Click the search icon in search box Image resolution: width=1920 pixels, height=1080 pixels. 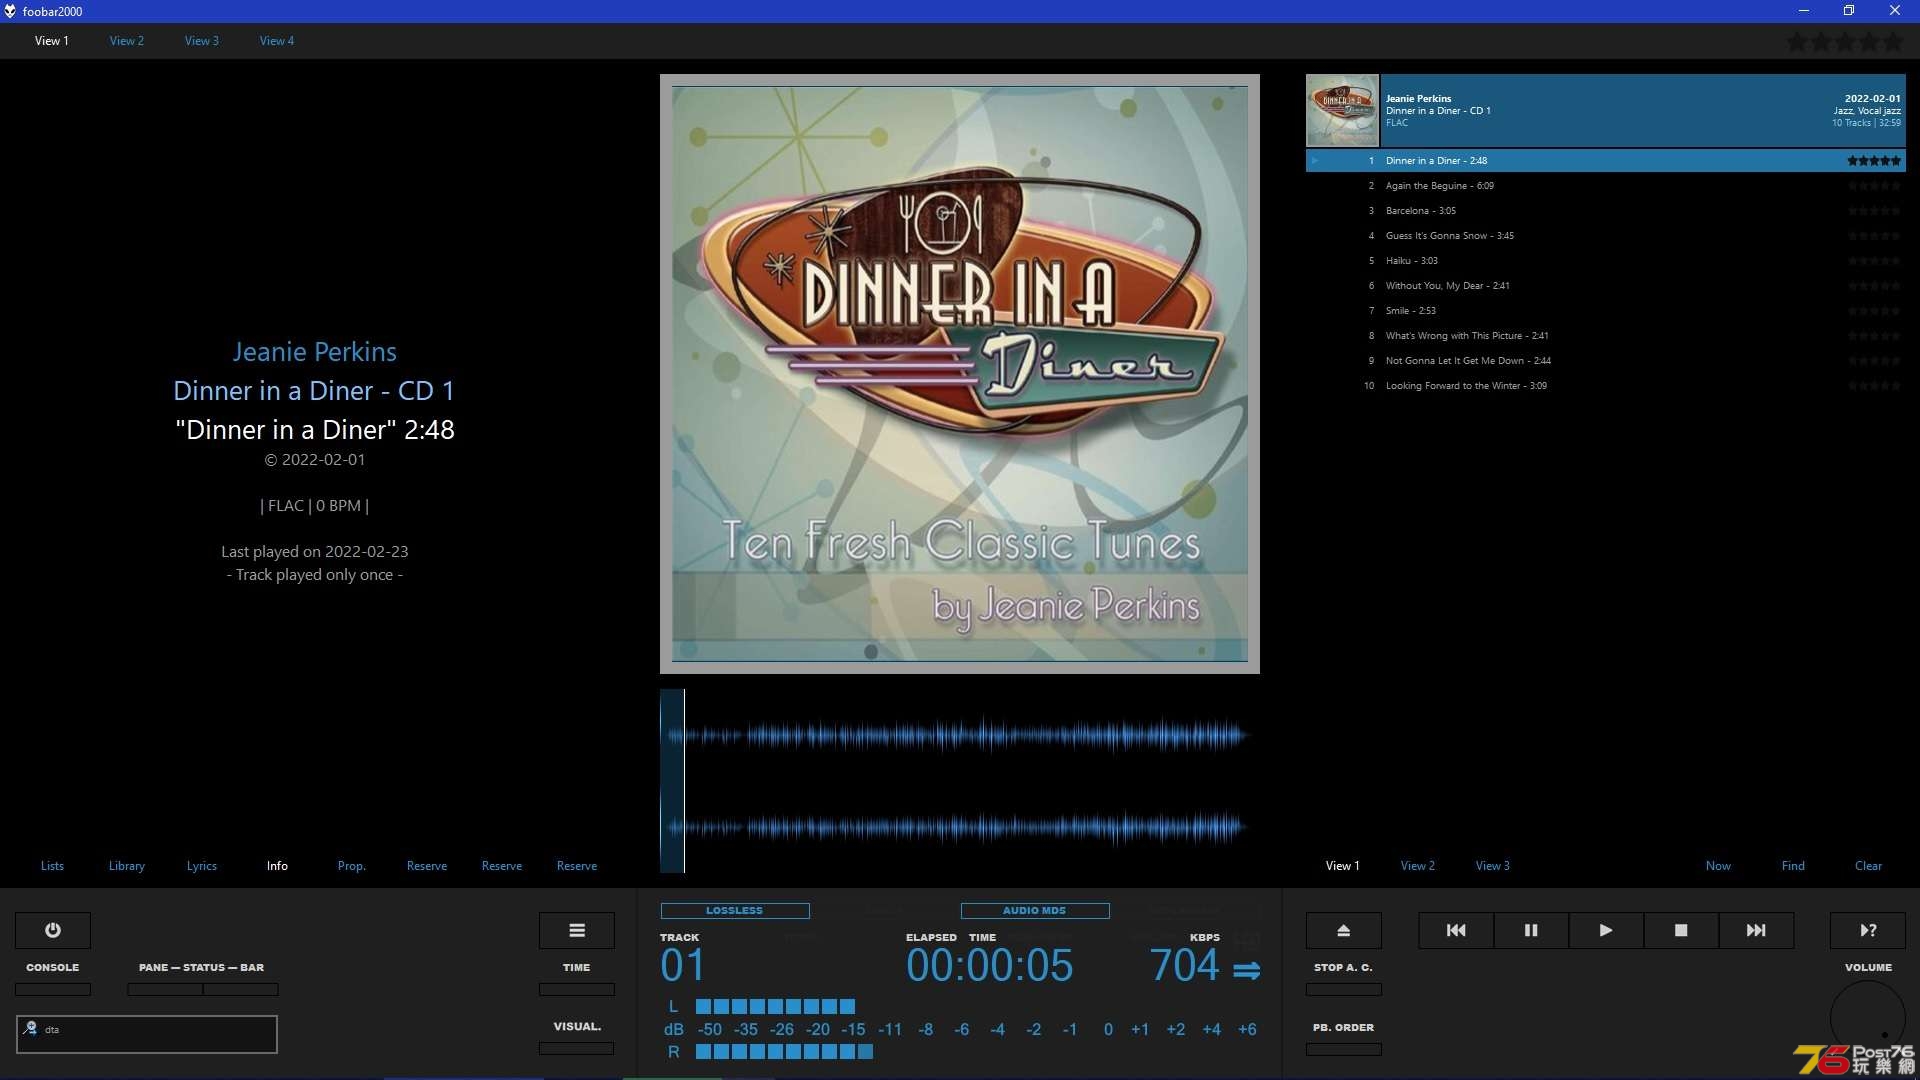tap(30, 1028)
